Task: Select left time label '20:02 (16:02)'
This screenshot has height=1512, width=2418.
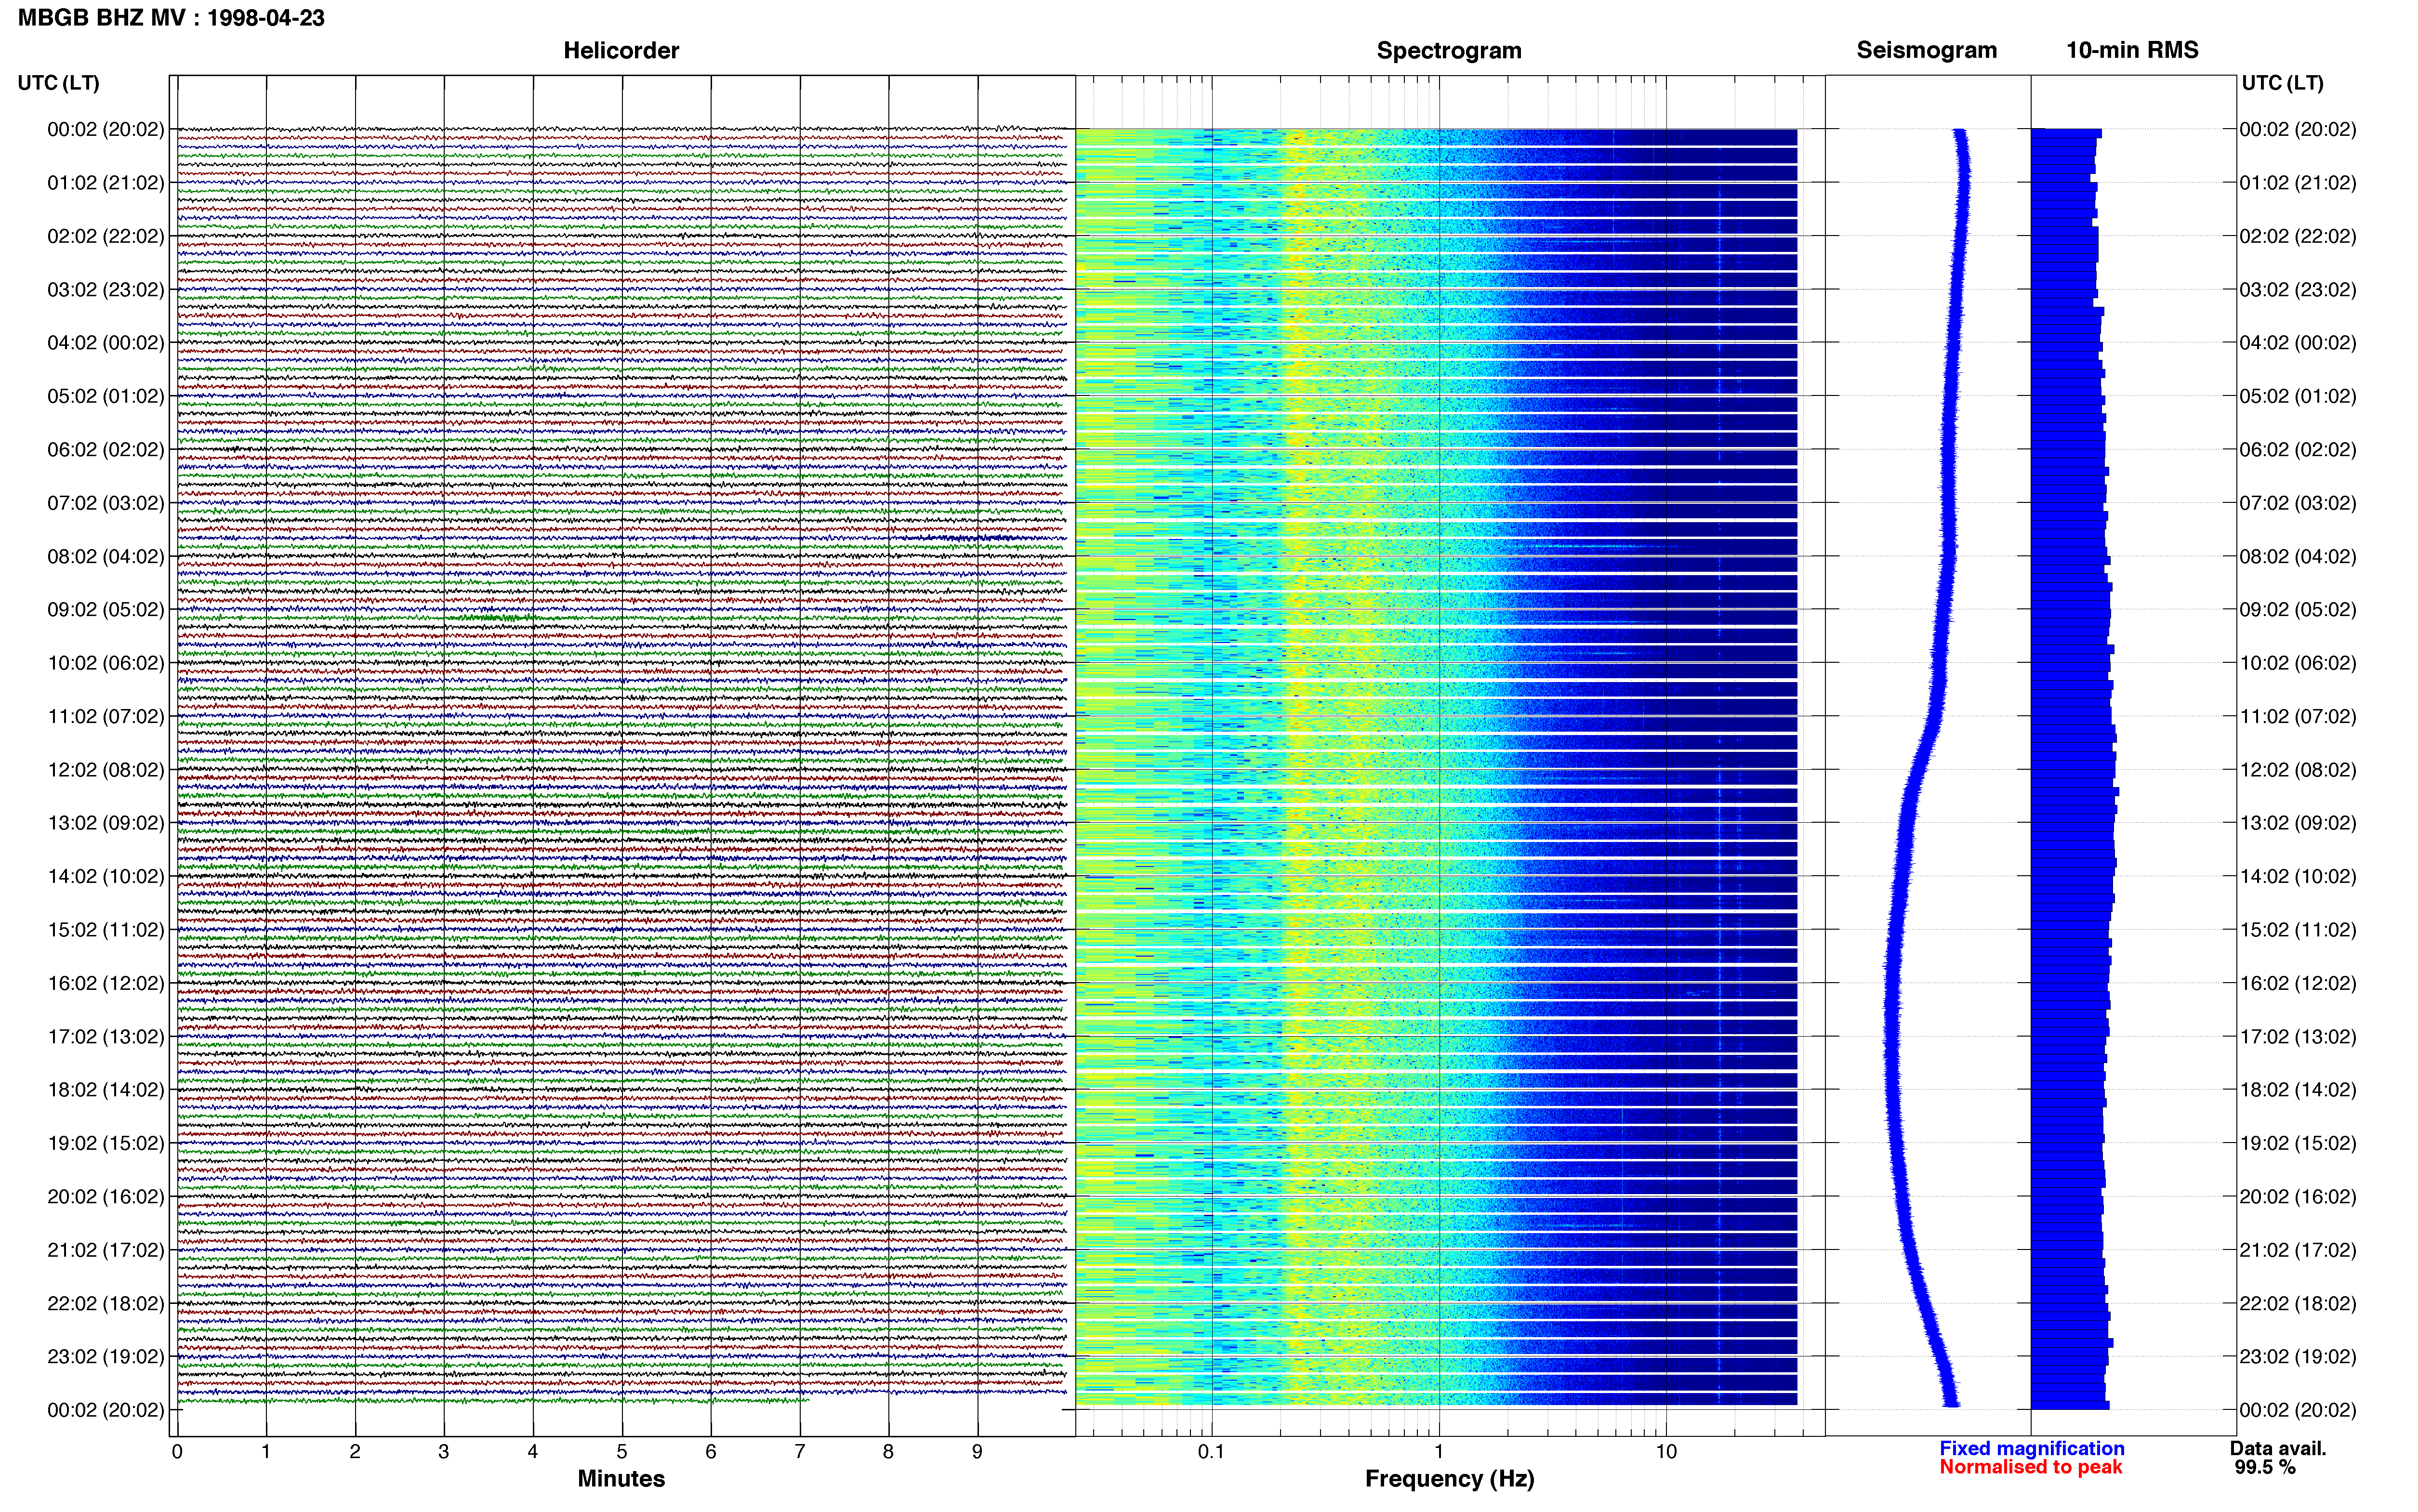Action: click(x=106, y=1197)
